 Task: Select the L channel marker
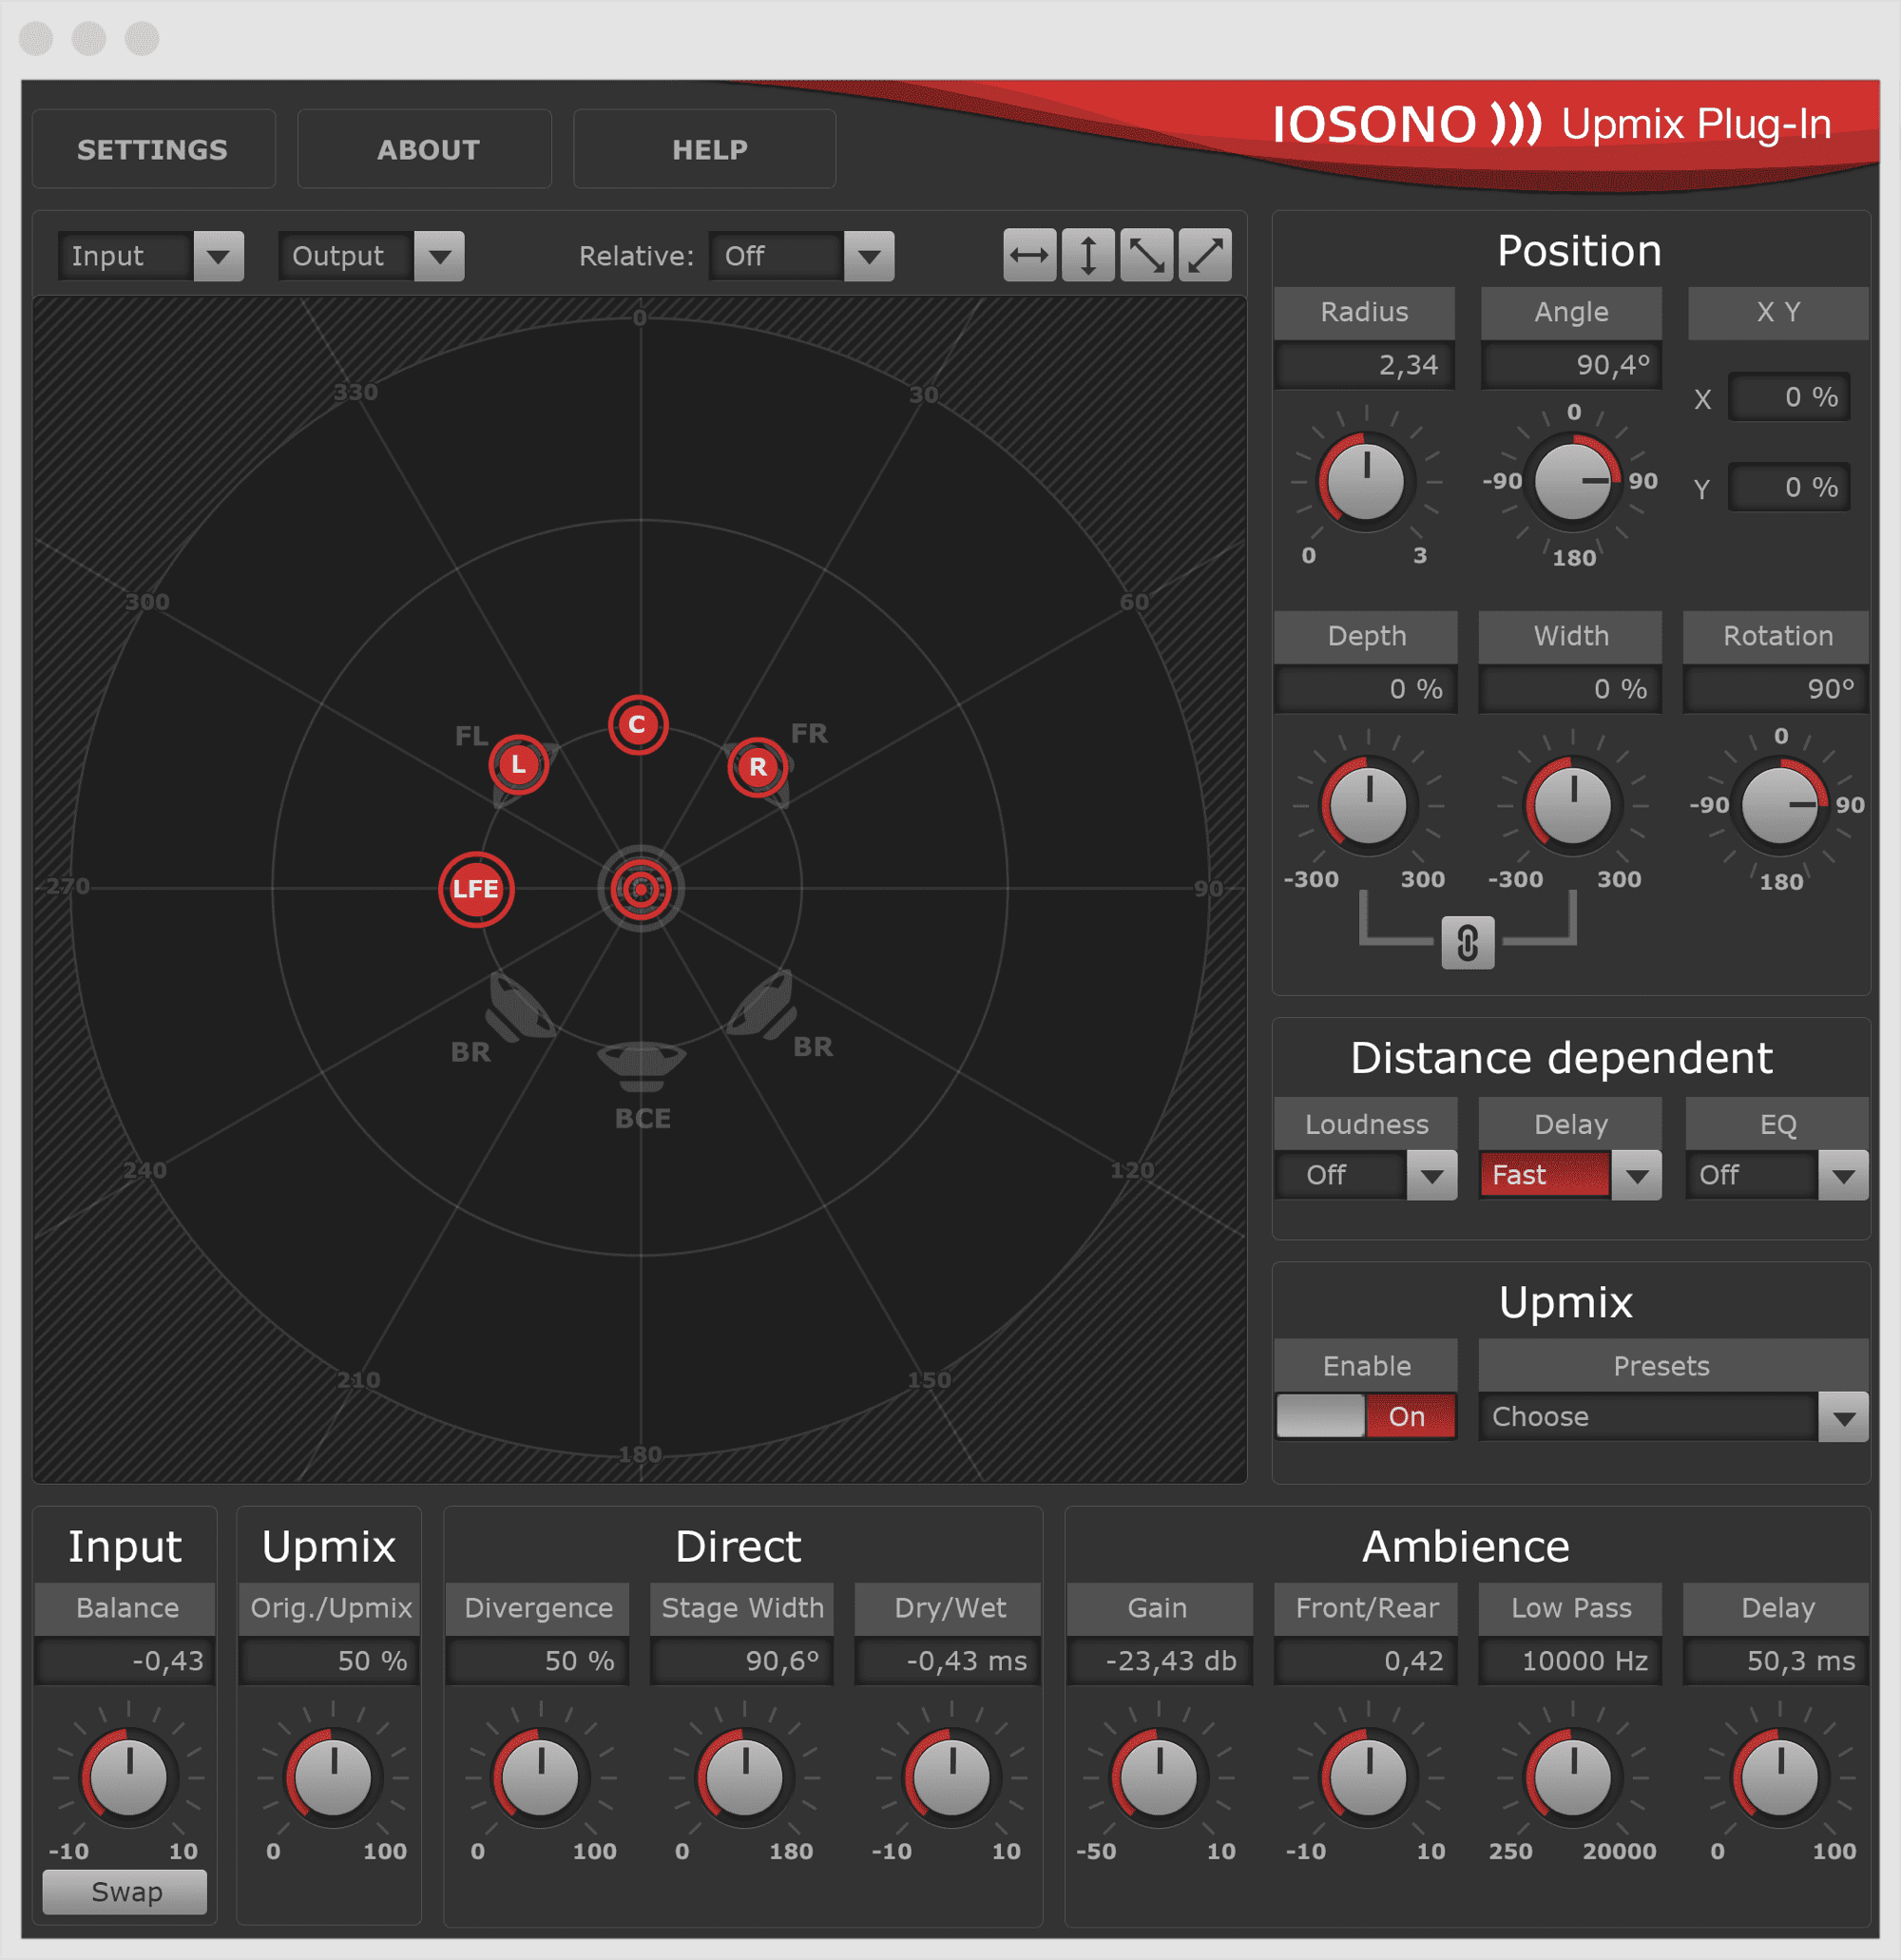pyautogui.click(x=518, y=766)
